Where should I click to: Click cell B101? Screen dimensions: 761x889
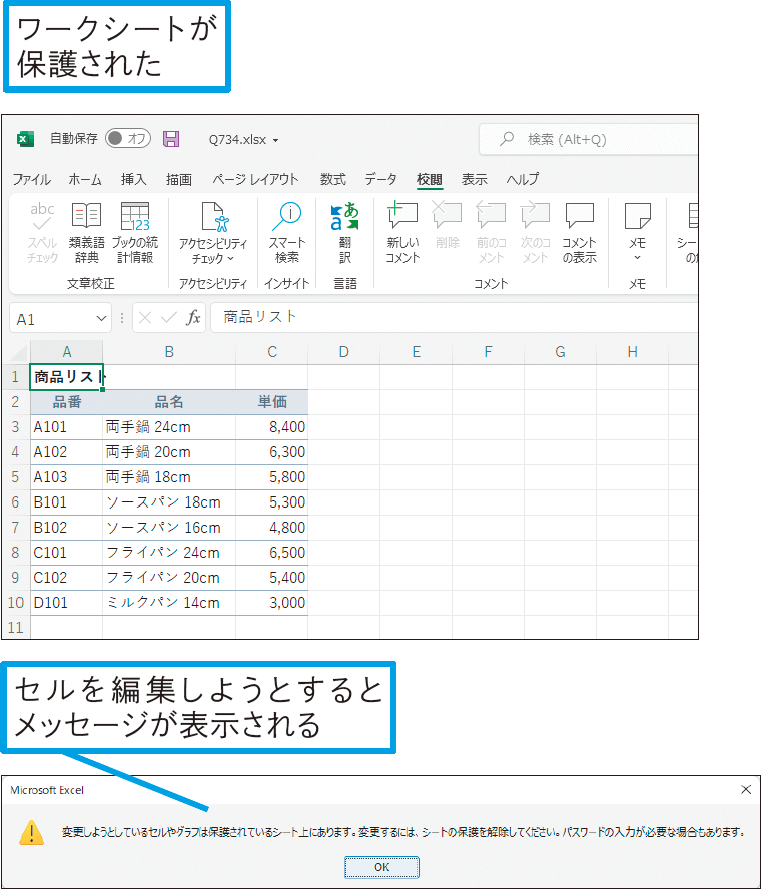(x=66, y=502)
